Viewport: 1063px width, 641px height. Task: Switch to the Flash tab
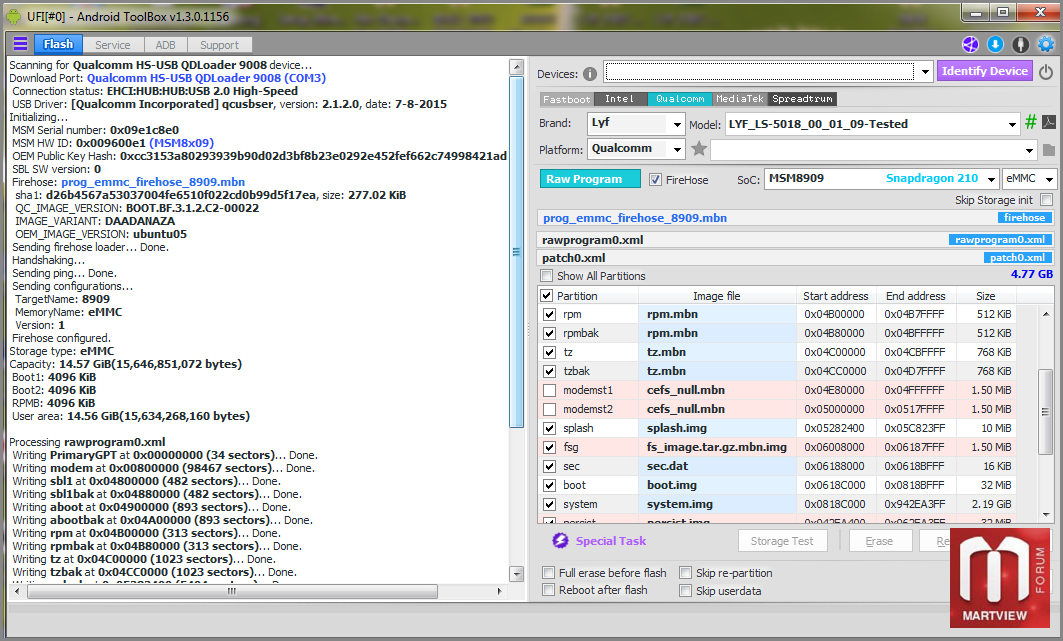coord(58,44)
